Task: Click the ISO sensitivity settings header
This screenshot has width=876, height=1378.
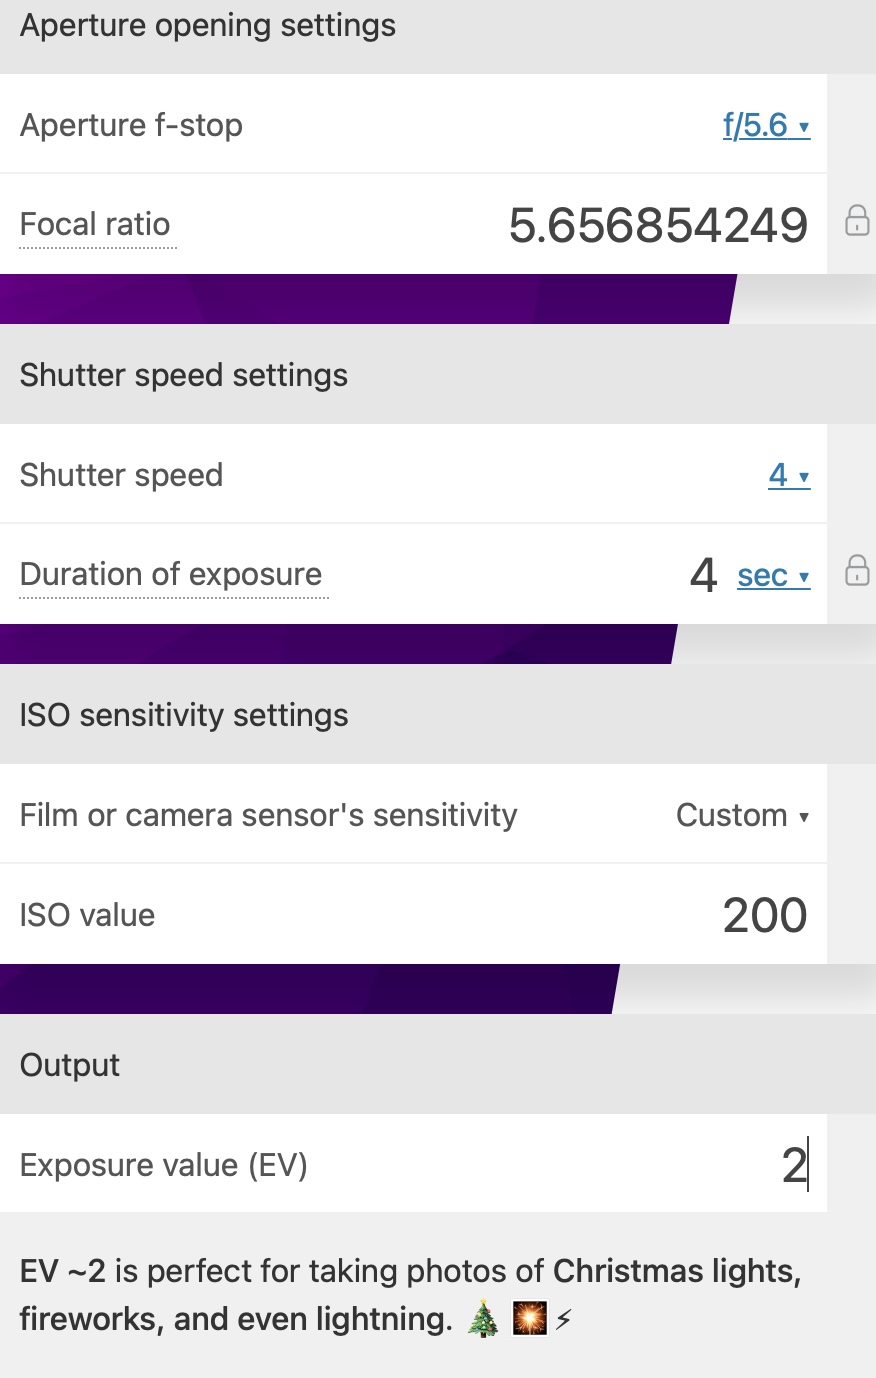Action: pos(184,715)
